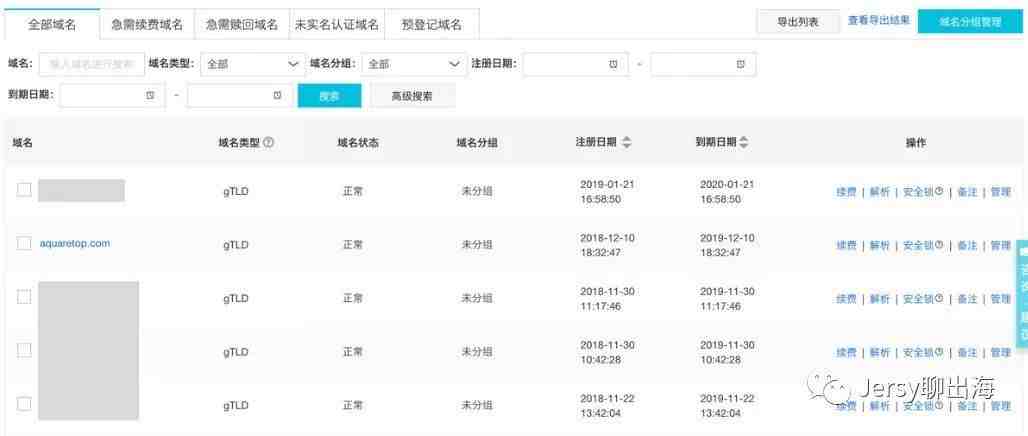The width and height of the screenshot is (1028, 436).
Task: Click the 域名类型 help question icon
Action: 268,142
